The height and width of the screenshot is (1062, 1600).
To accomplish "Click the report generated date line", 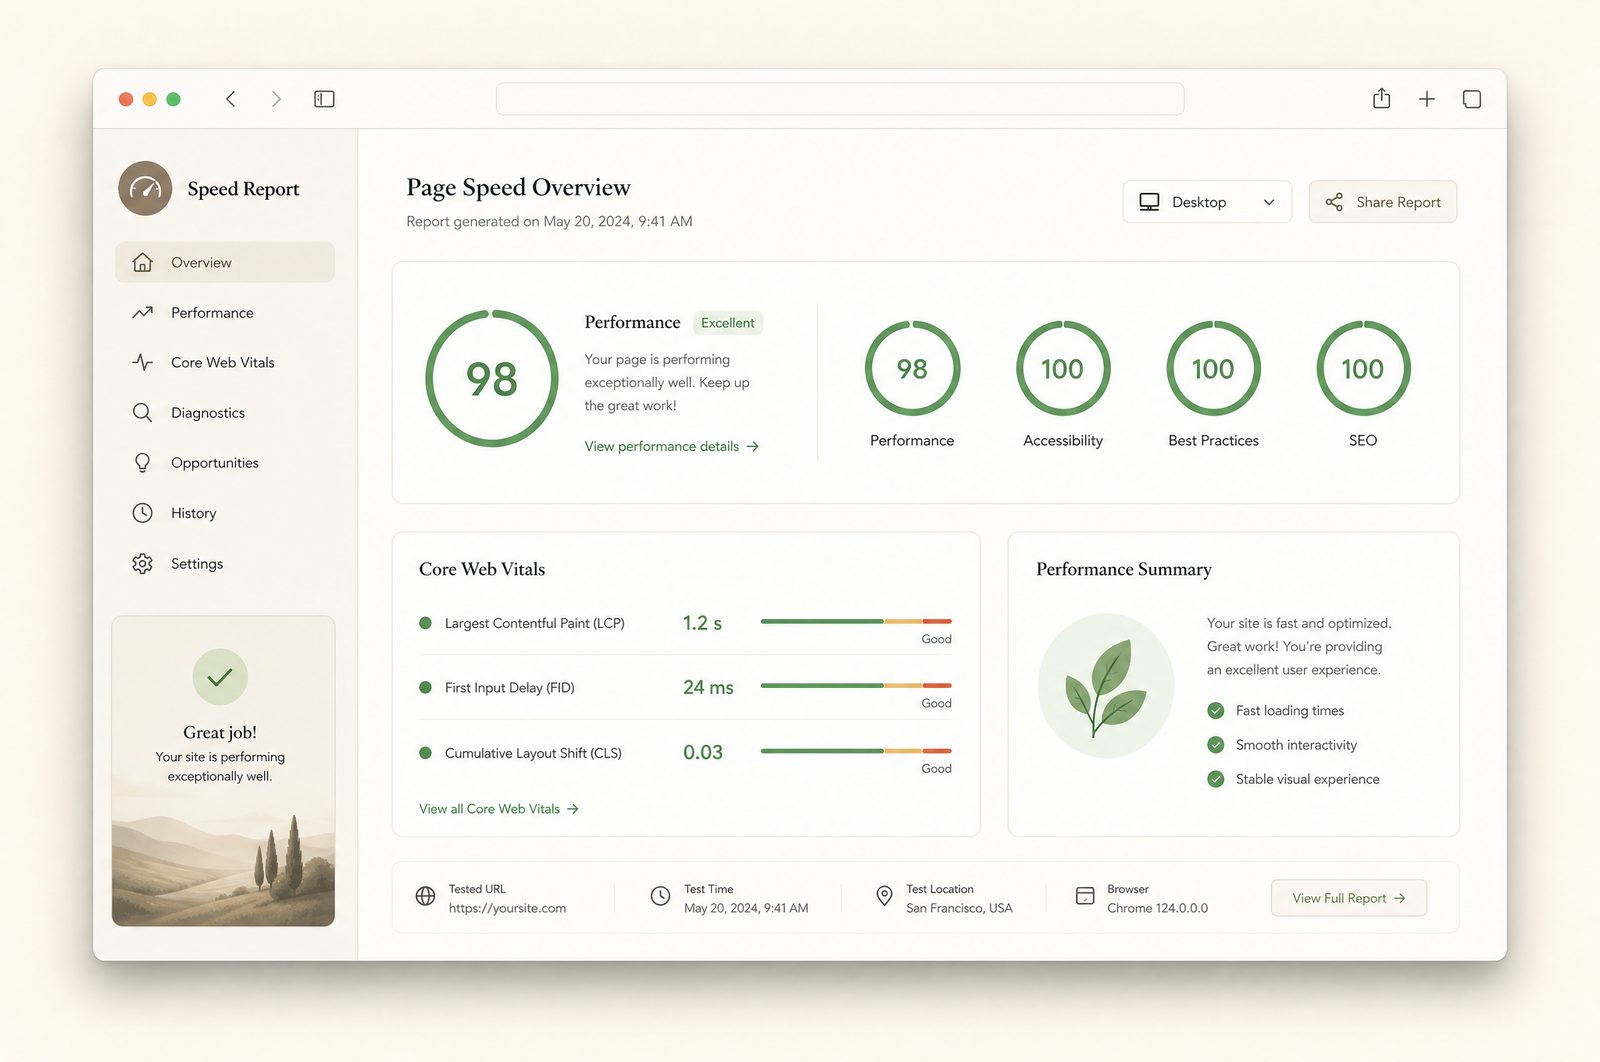I will click(549, 221).
